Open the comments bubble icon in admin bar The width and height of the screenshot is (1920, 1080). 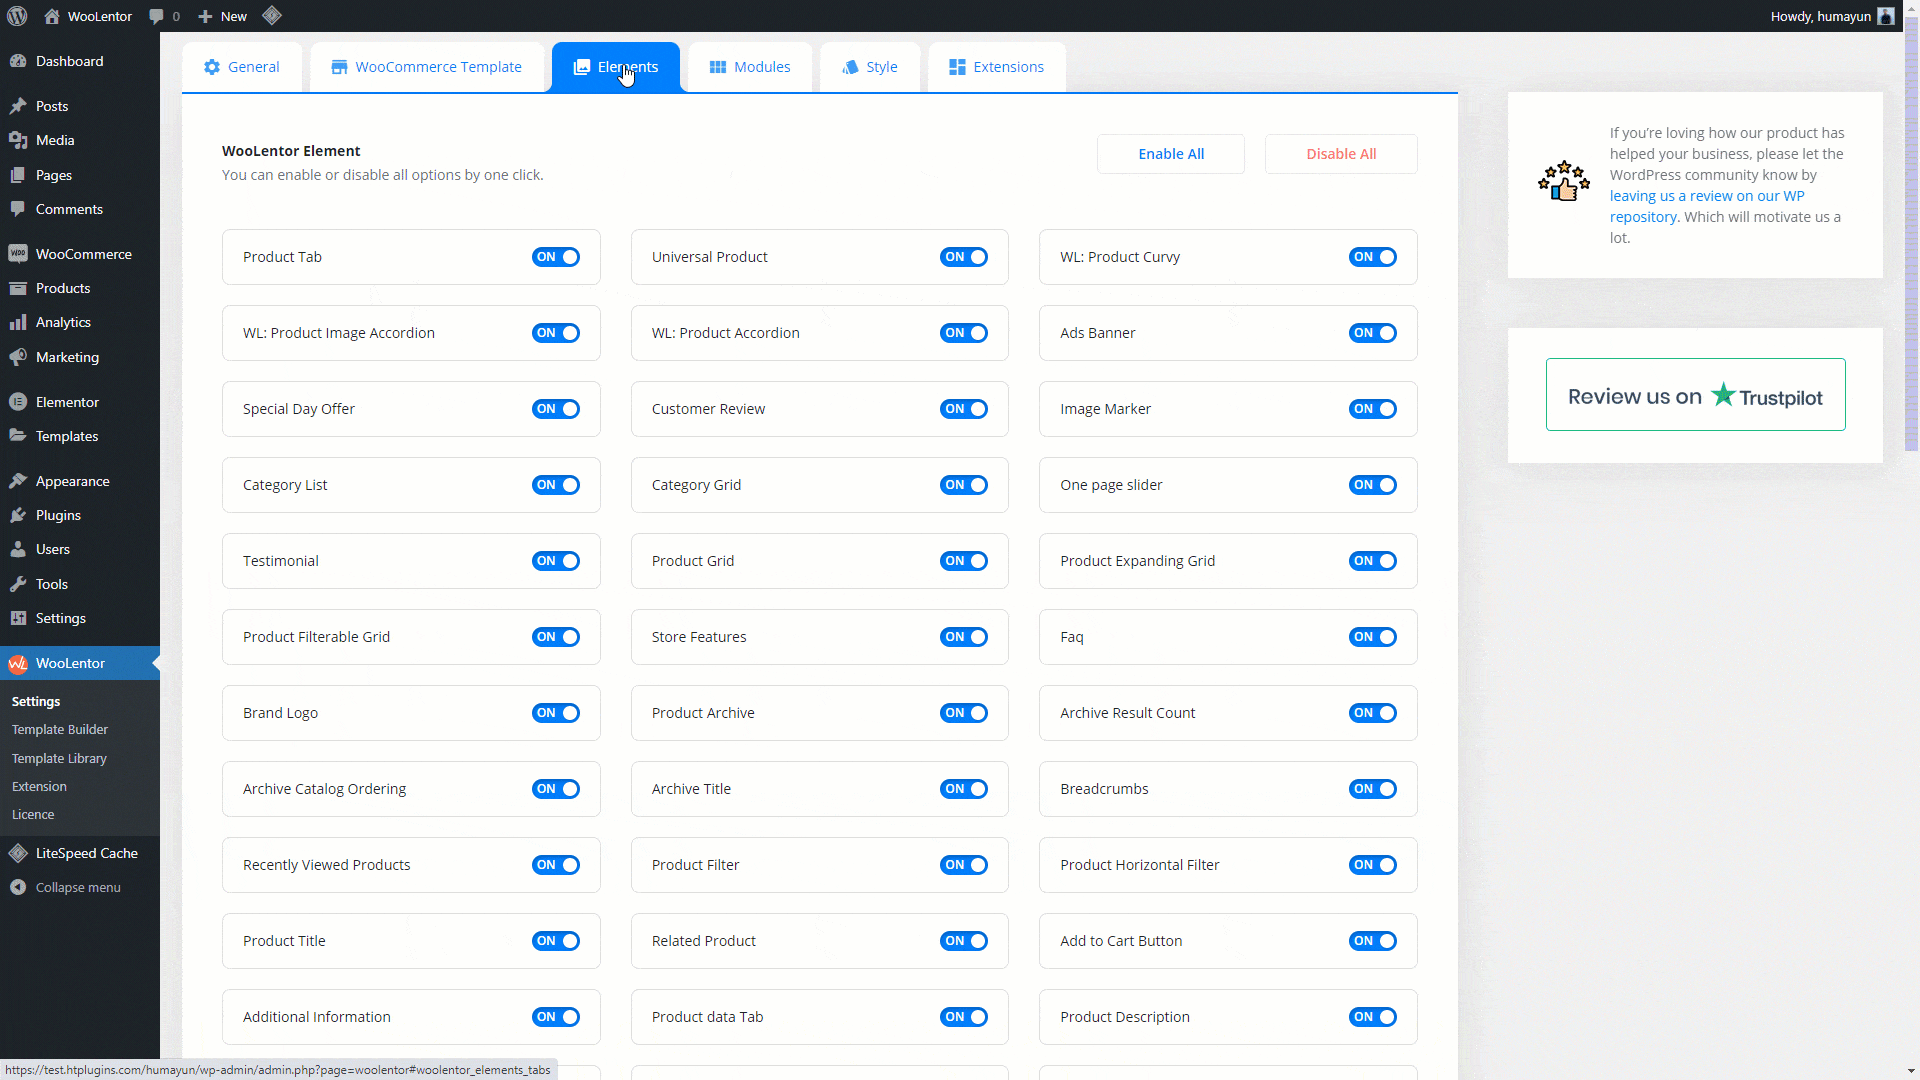pyautogui.click(x=156, y=16)
